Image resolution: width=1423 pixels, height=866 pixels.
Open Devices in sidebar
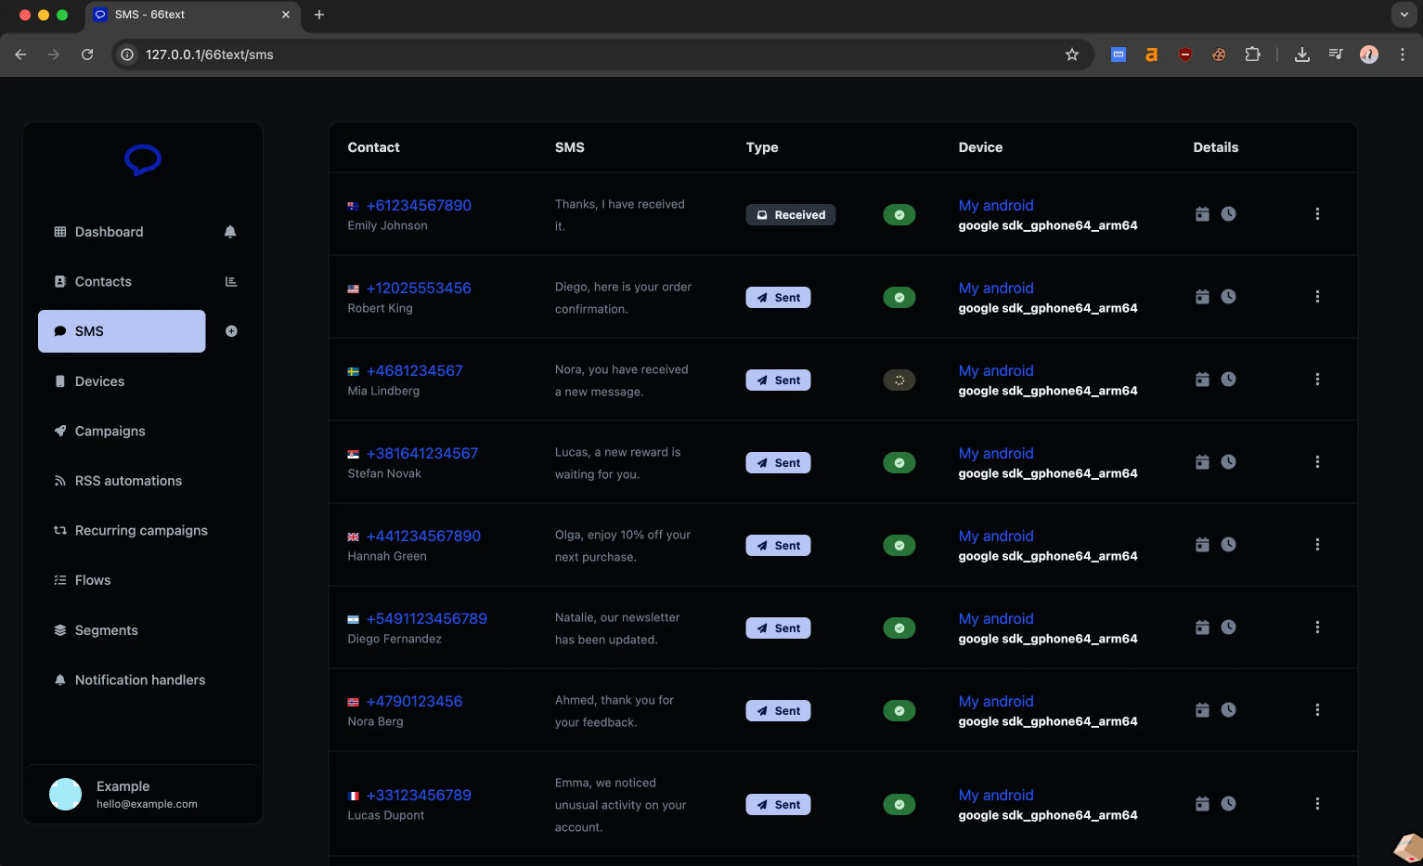122,381
